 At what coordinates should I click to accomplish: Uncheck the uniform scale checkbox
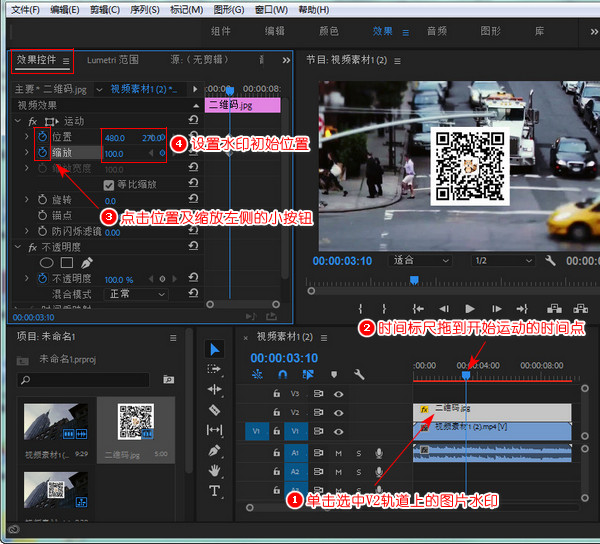click(109, 185)
